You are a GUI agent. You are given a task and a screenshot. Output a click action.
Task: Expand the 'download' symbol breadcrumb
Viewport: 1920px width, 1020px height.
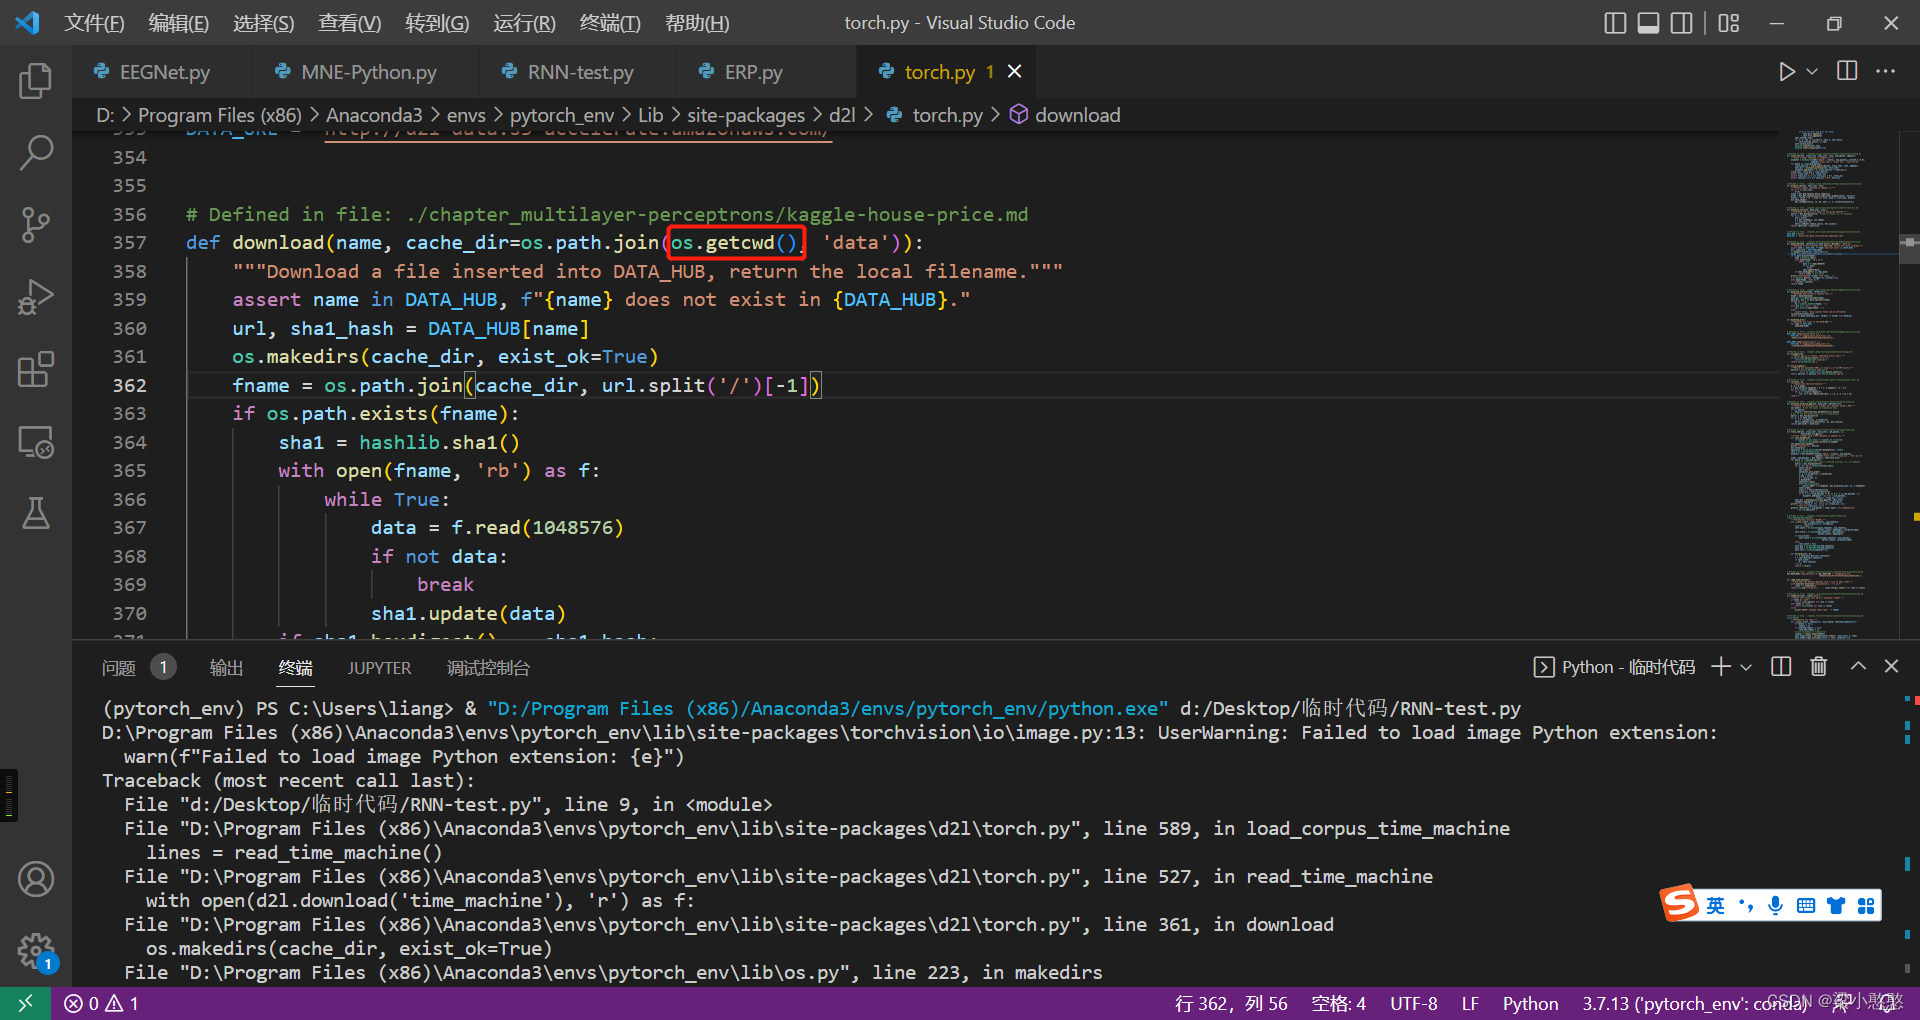1065,115
